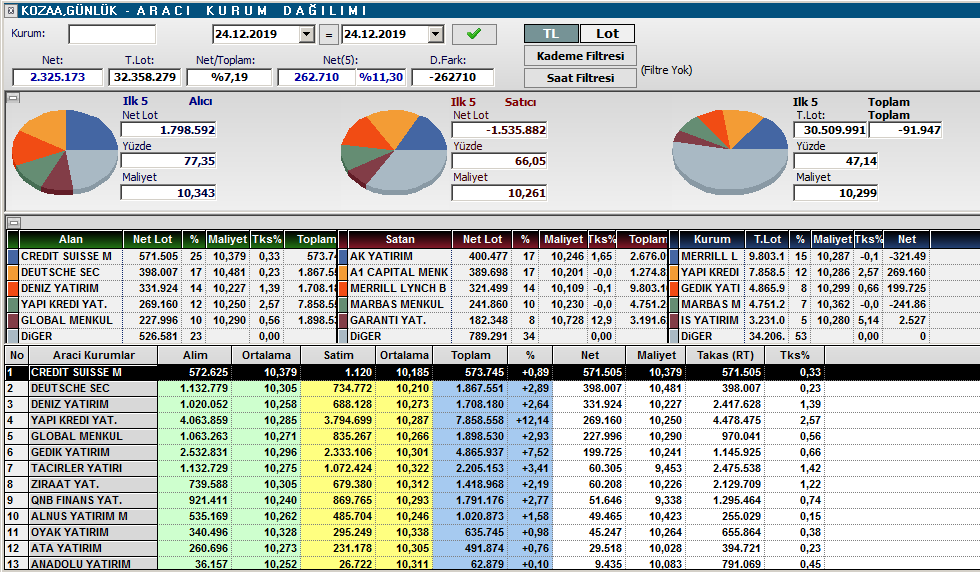This screenshot has width=980, height=572.
Task: Click Alıcı Net Lot value 1.798.592
Action: (168, 130)
